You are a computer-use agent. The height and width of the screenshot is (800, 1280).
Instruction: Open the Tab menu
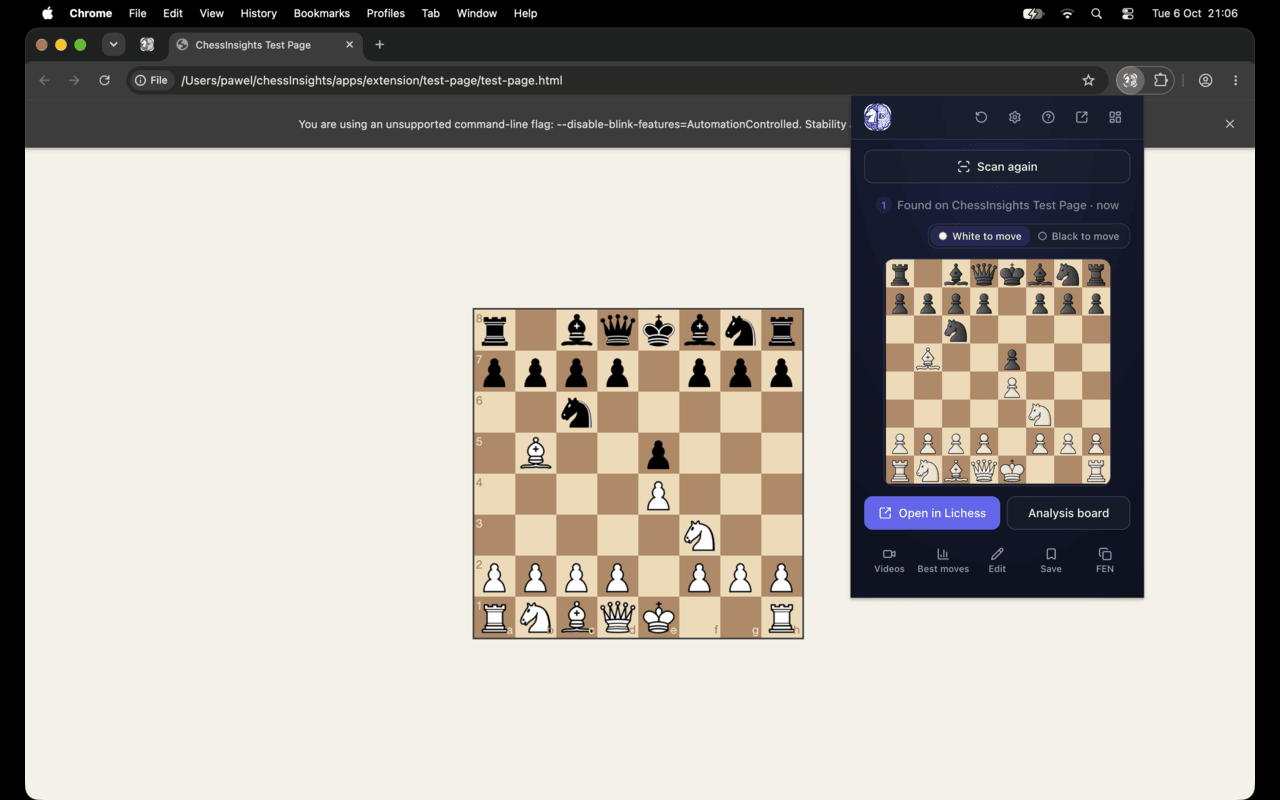(431, 14)
